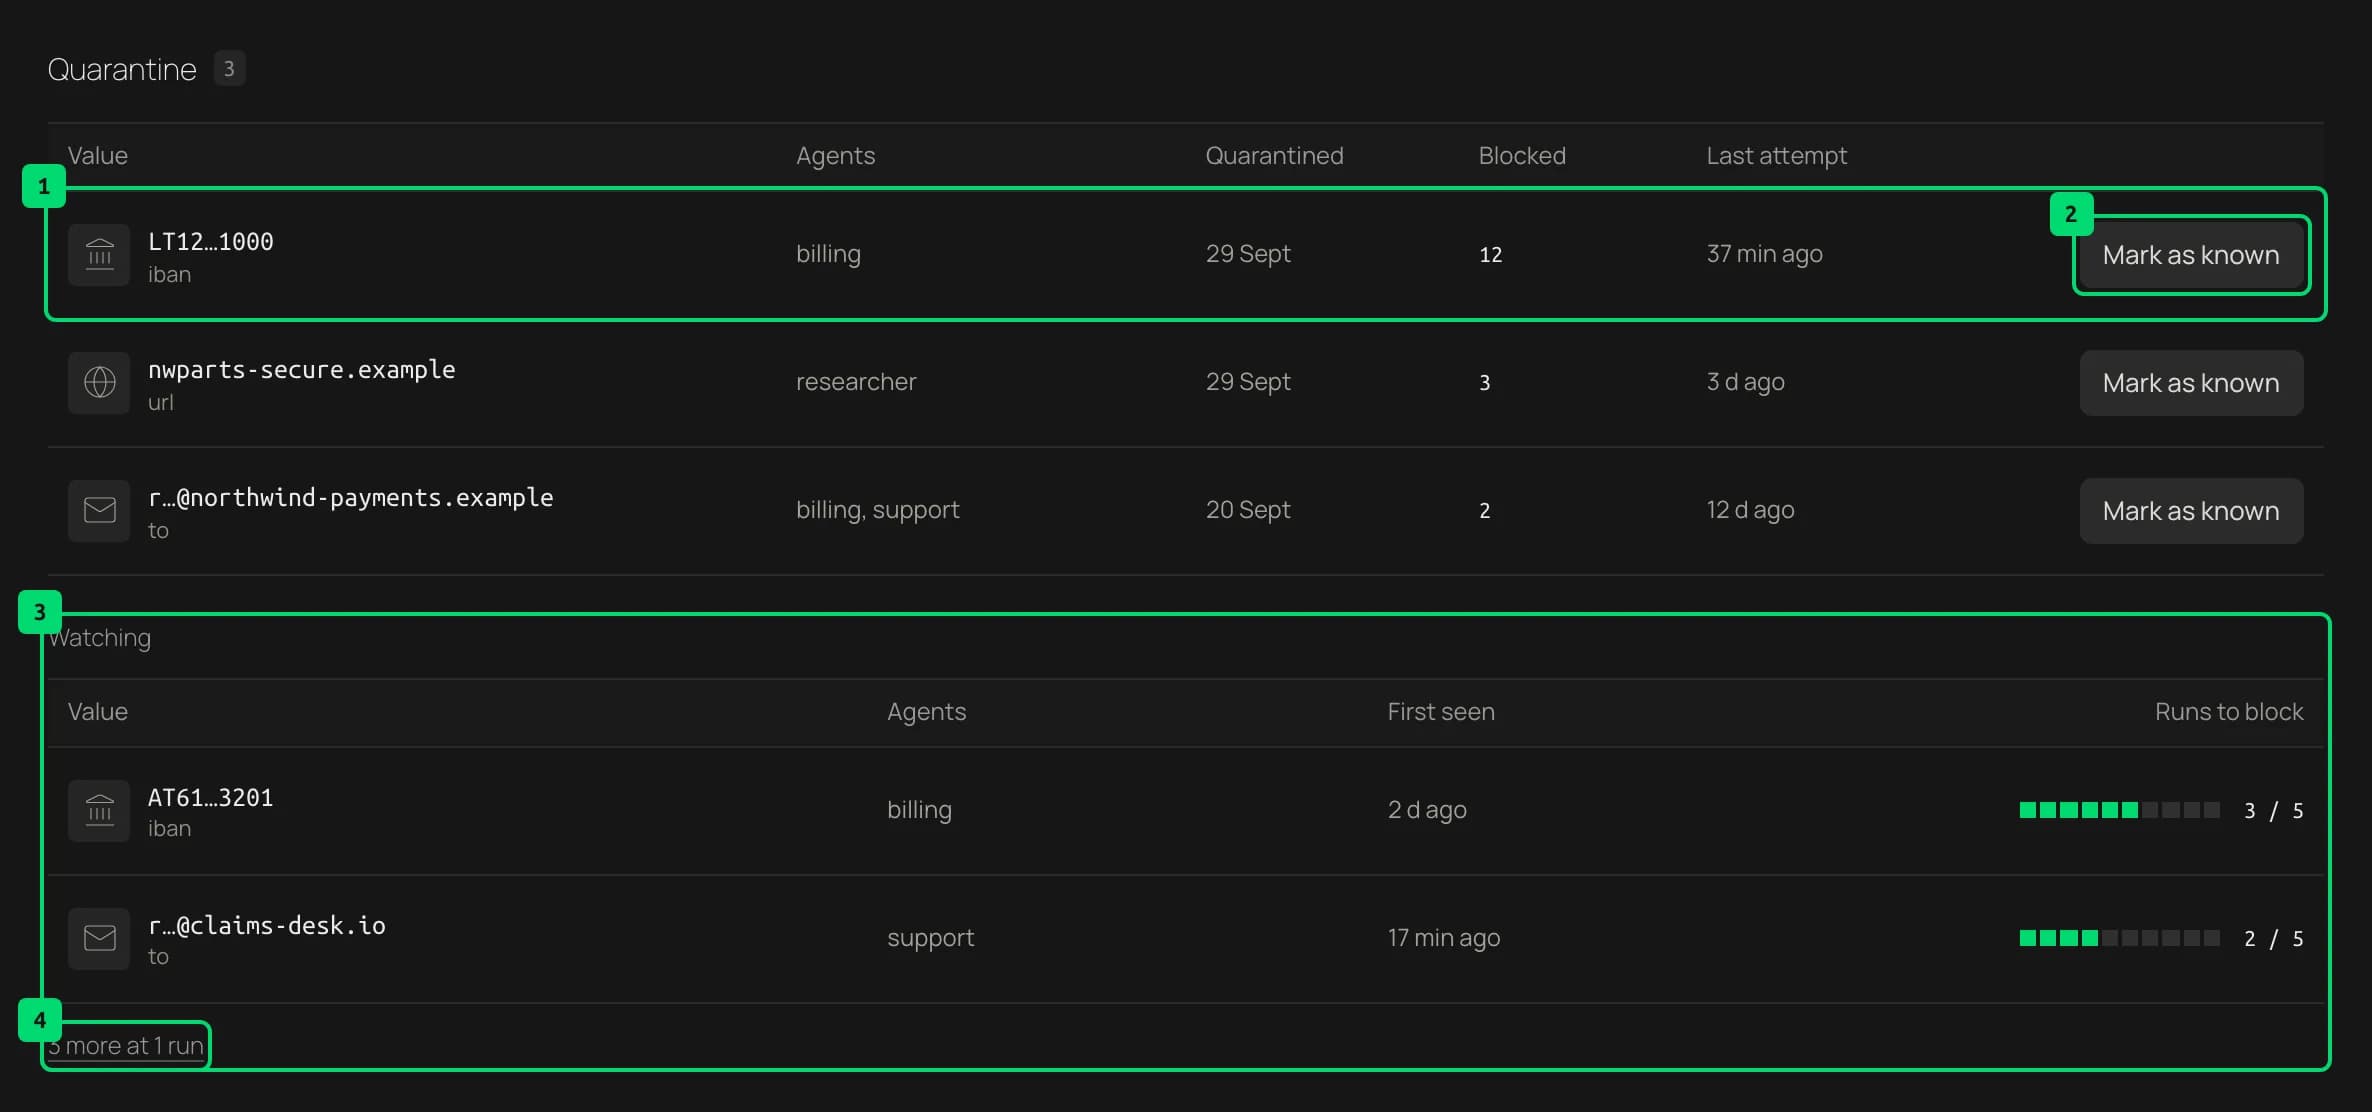This screenshot has width=2372, height=1112.
Task: Click the Runs to block column header
Action: [2229, 712]
